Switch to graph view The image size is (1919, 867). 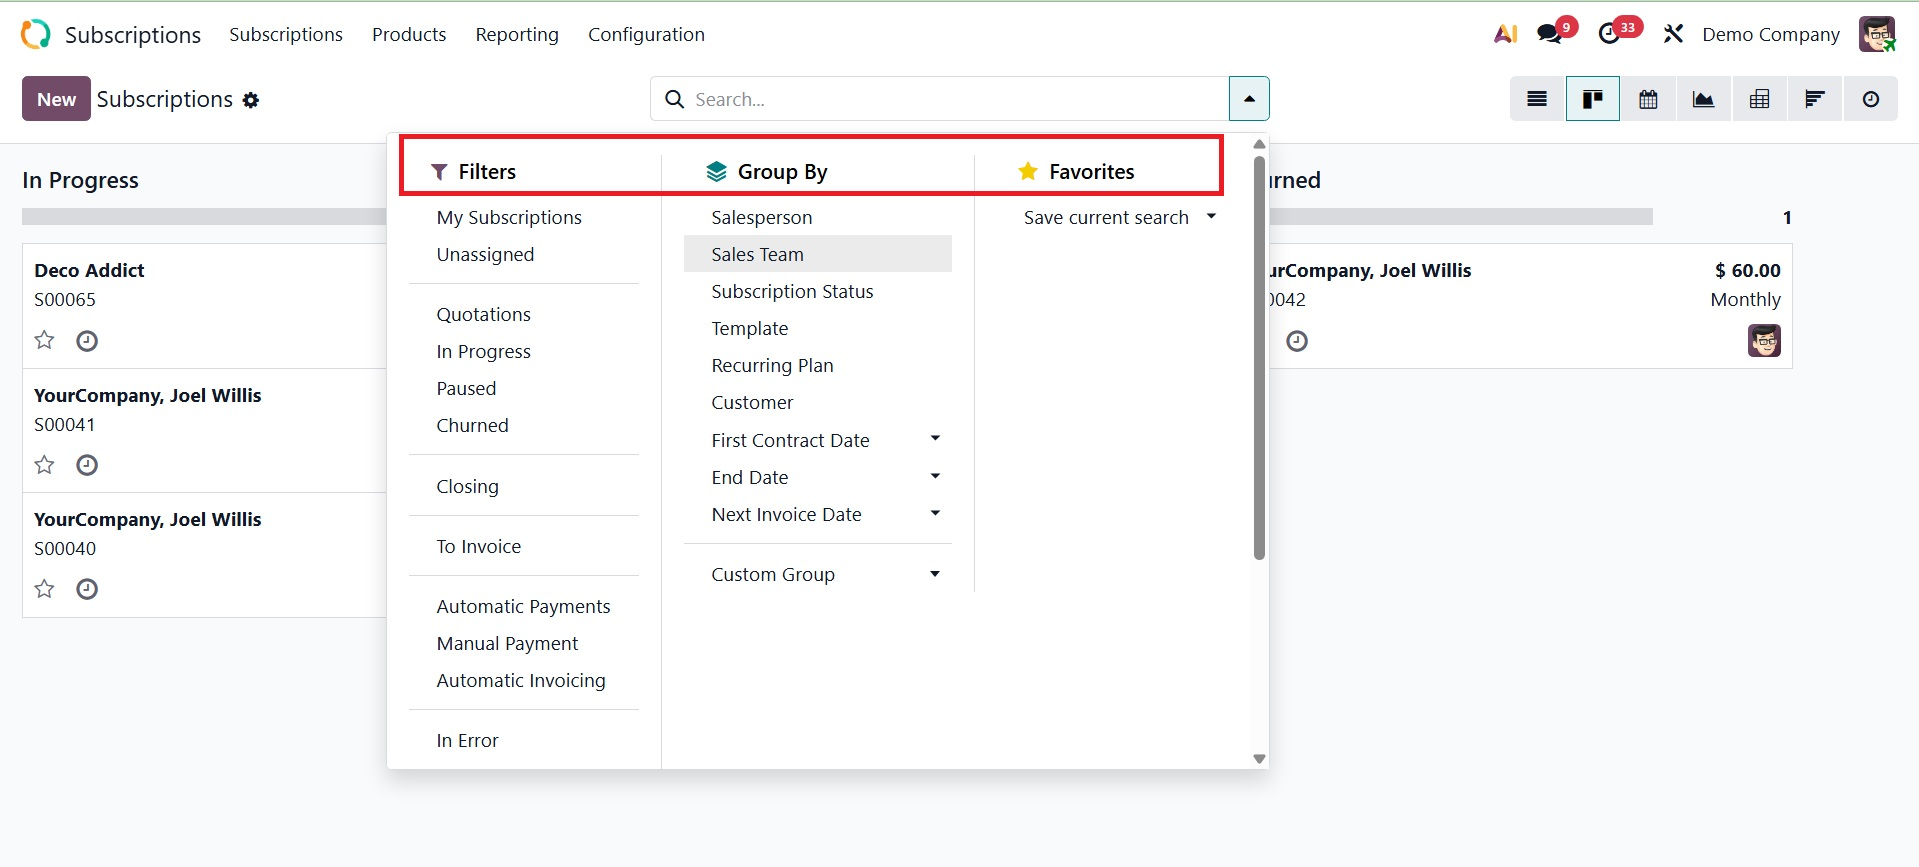[1703, 99]
